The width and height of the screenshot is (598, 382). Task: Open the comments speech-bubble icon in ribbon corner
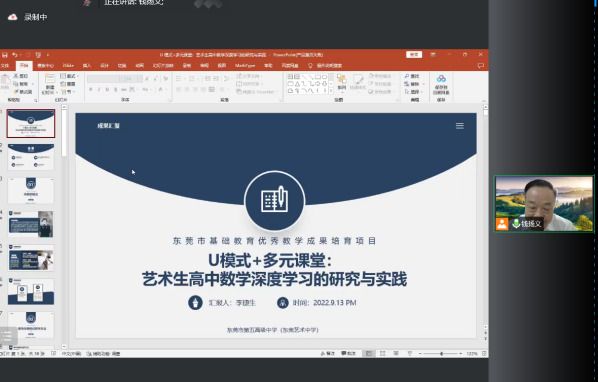481,66
